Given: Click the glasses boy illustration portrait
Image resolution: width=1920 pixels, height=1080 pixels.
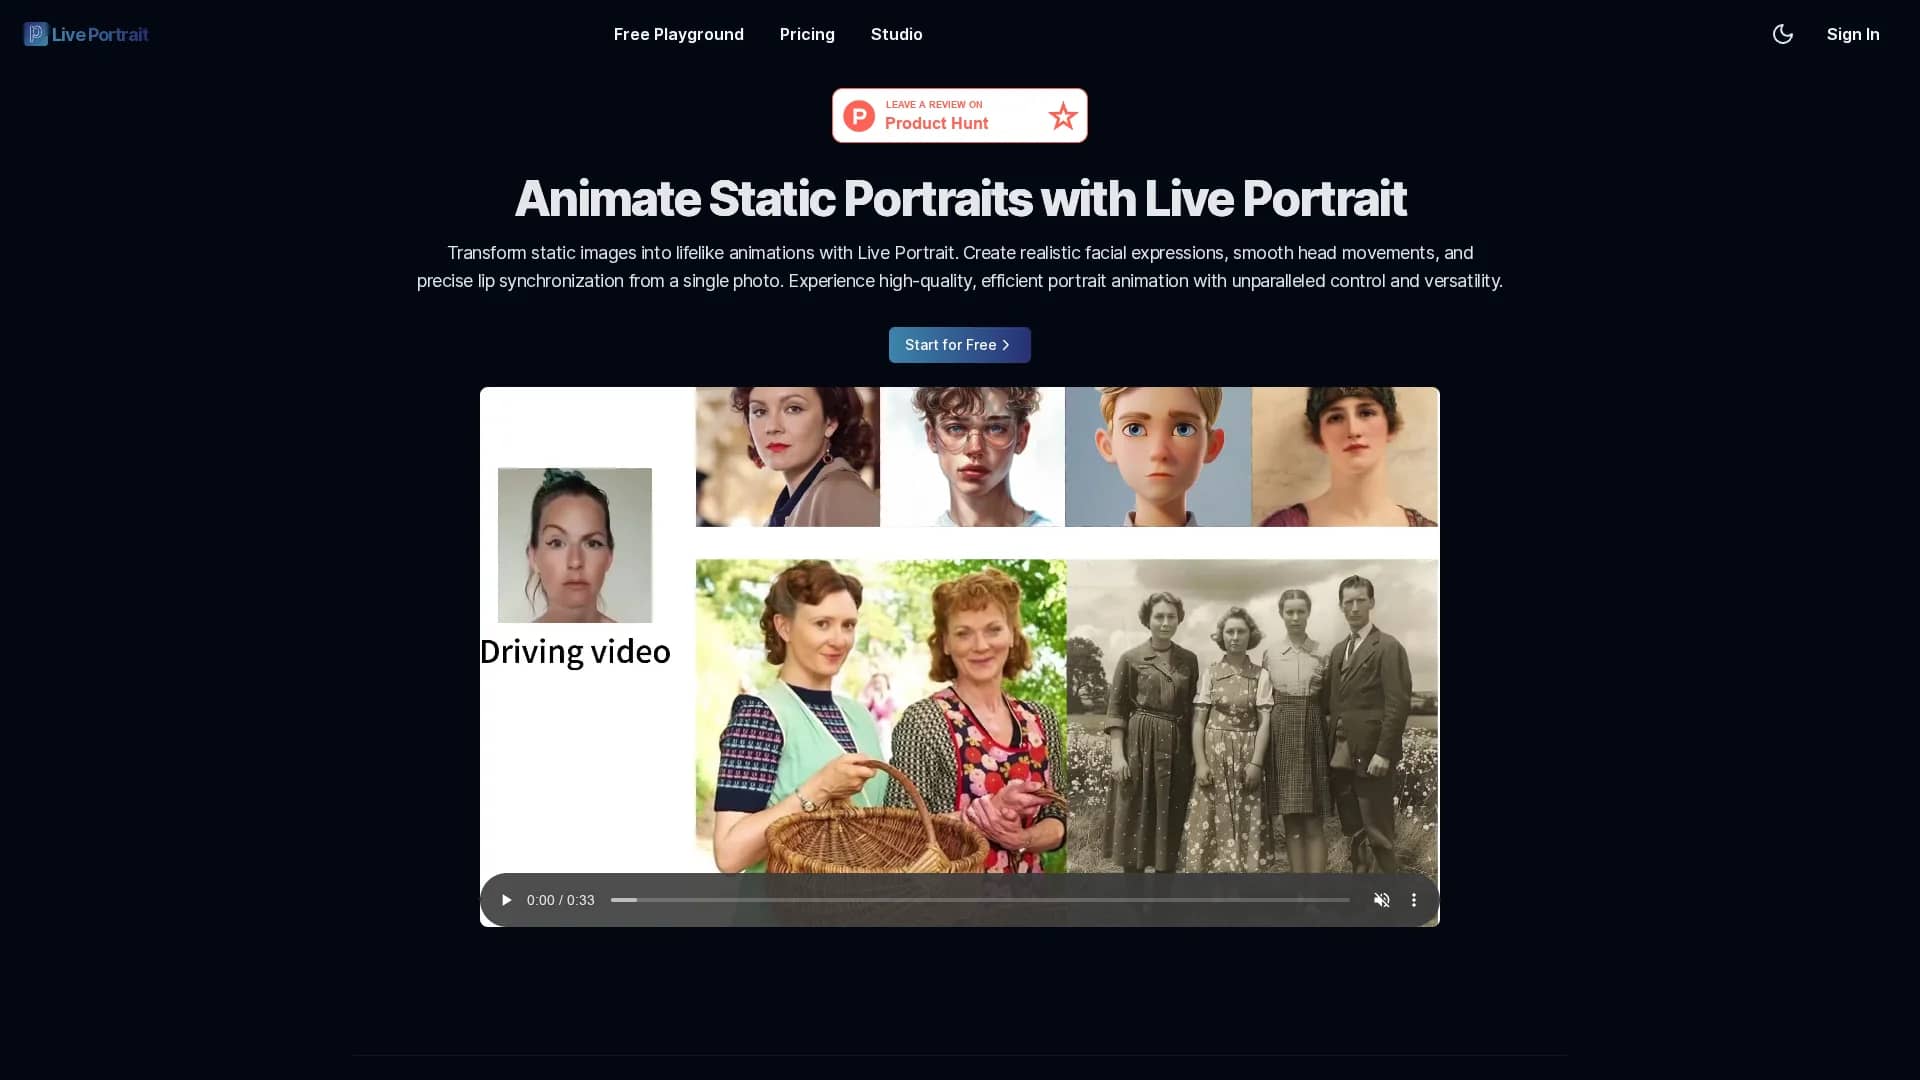Looking at the screenshot, I should tap(972, 457).
